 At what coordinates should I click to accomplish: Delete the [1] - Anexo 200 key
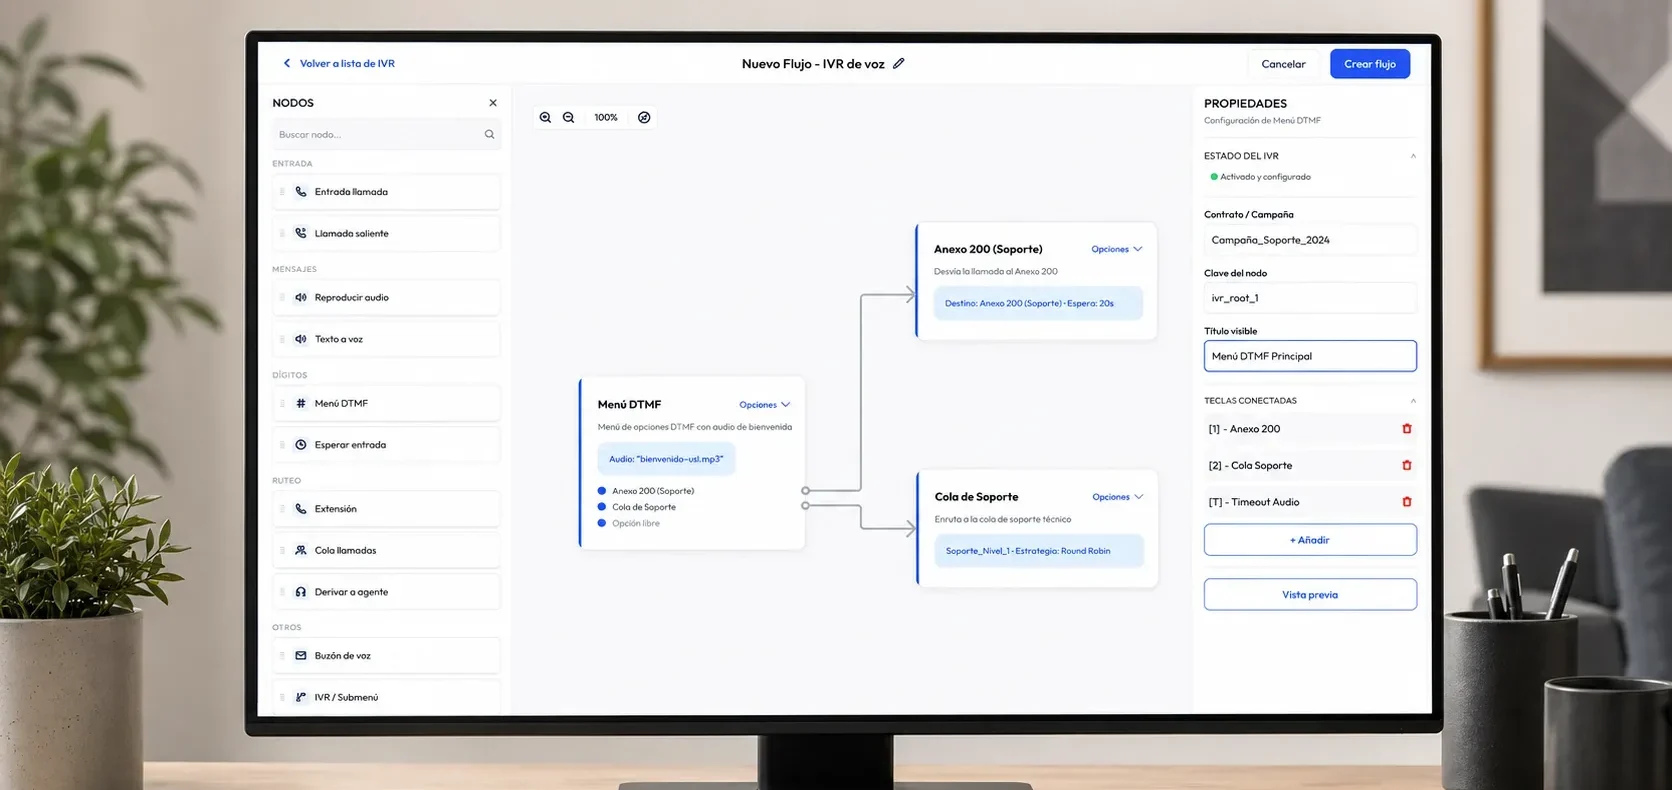(1407, 429)
